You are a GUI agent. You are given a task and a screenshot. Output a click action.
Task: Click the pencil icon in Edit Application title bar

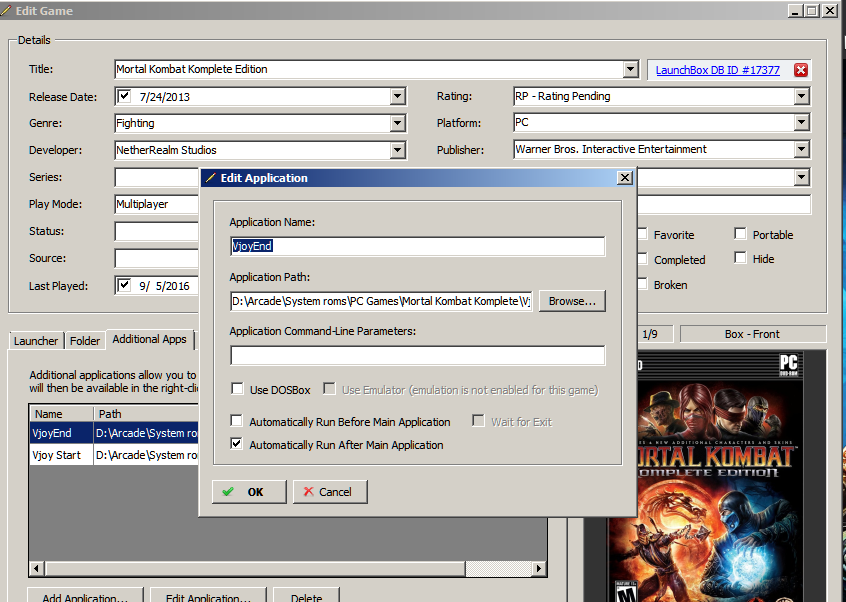click(x=210, y=178)
